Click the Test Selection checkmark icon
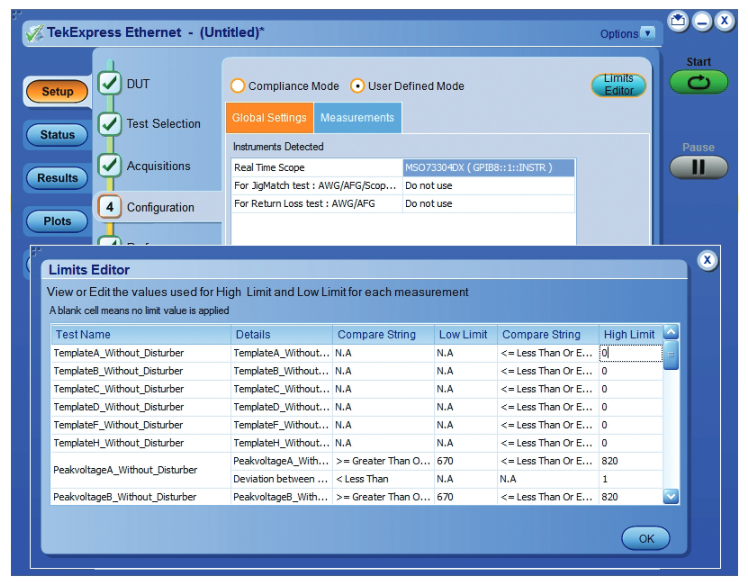 point(109,124)
